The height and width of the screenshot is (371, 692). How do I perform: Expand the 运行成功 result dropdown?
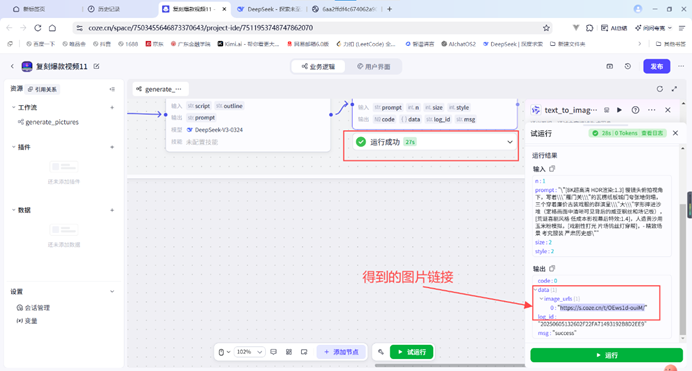pyautogui.click(x=510, y=142)
